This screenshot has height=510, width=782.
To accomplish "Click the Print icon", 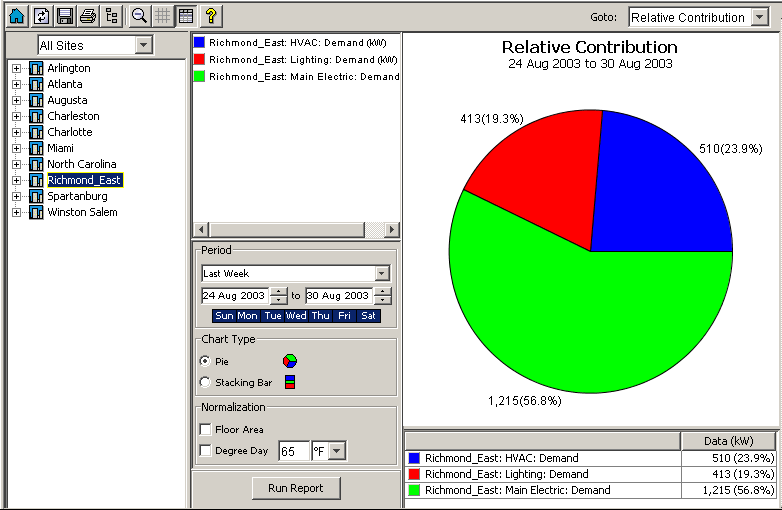I will (x=88, y=16).
